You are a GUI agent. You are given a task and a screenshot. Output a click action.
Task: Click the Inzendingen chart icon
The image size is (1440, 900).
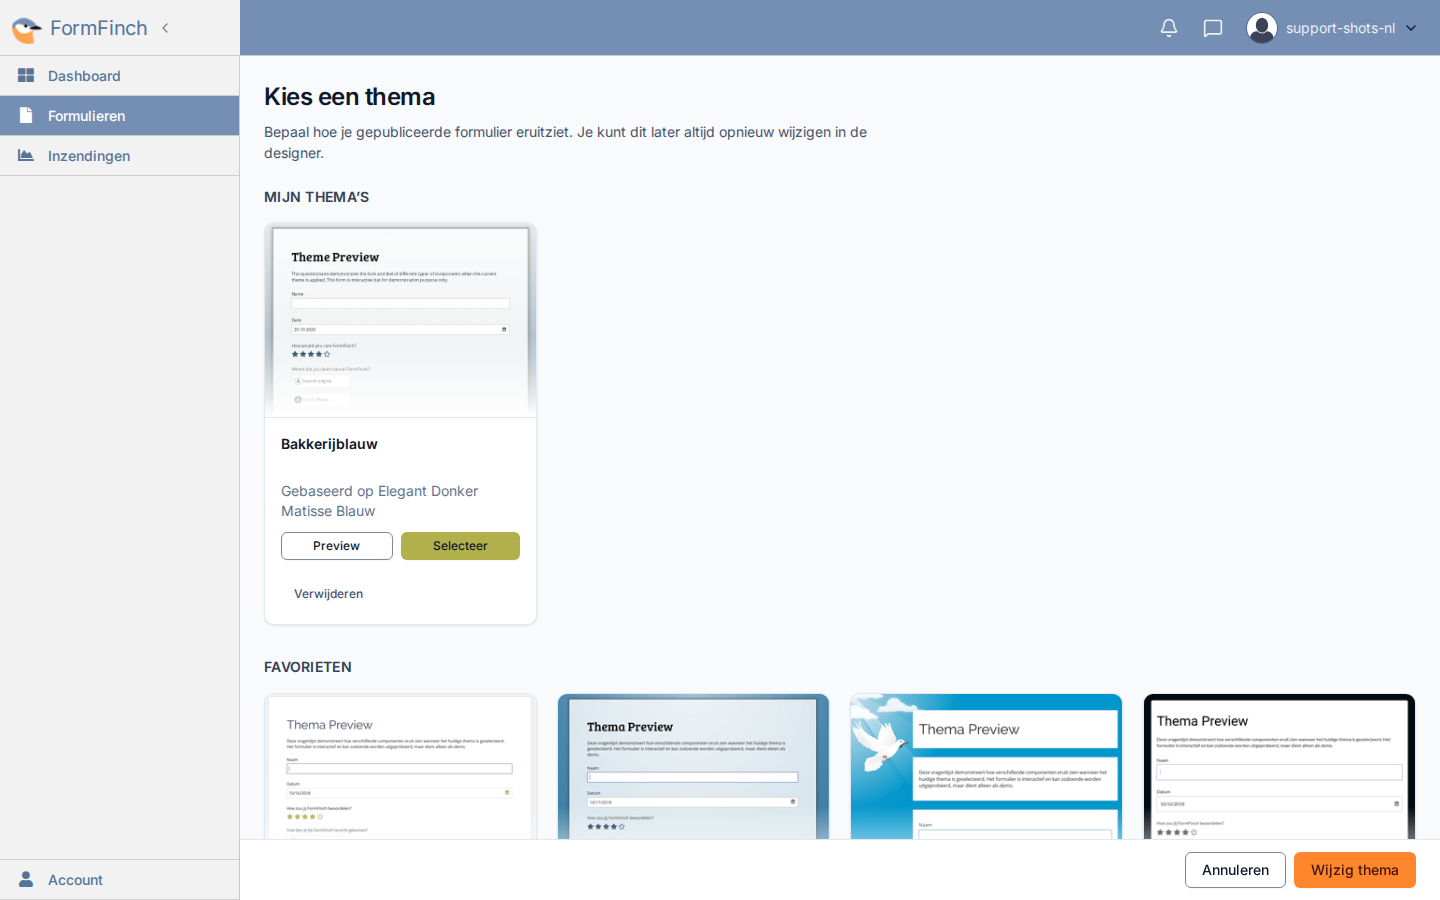coord(26,155)
